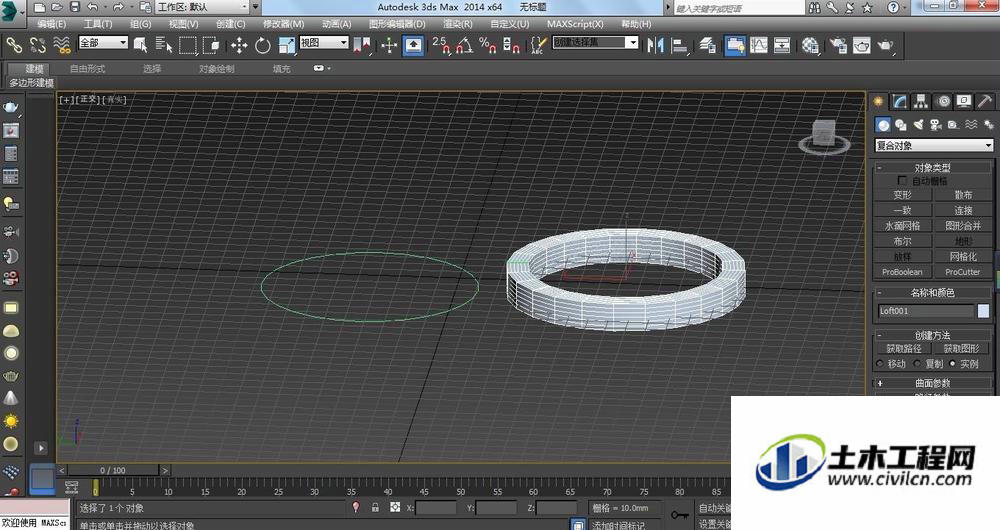Select the 实例 radio button
This screenshot has height=530, width=1000.
[x=953, y=364]
